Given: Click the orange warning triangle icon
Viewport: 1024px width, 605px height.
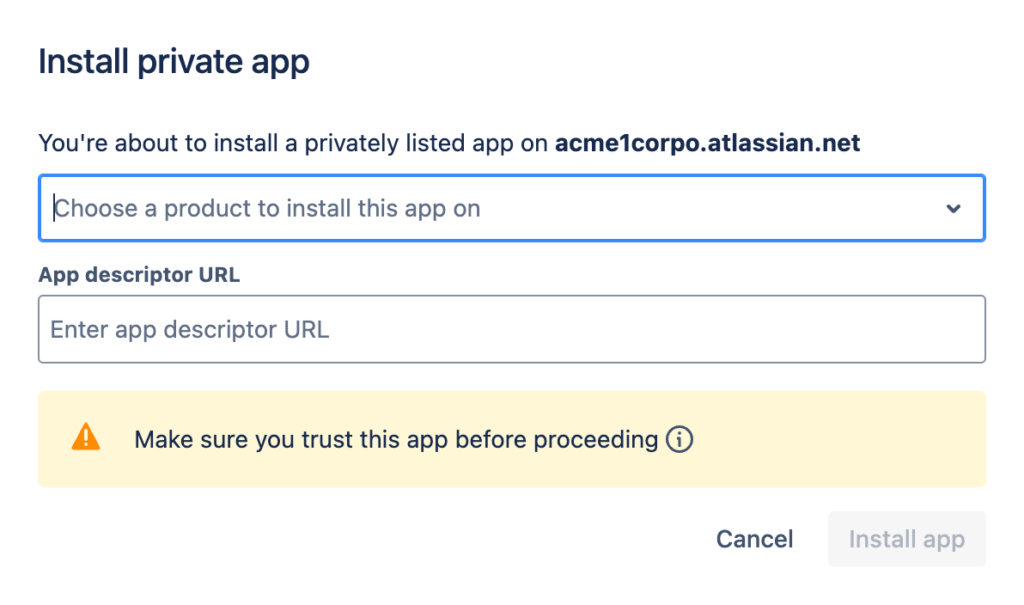Looking at the screenshot, I should pos(86,437).
